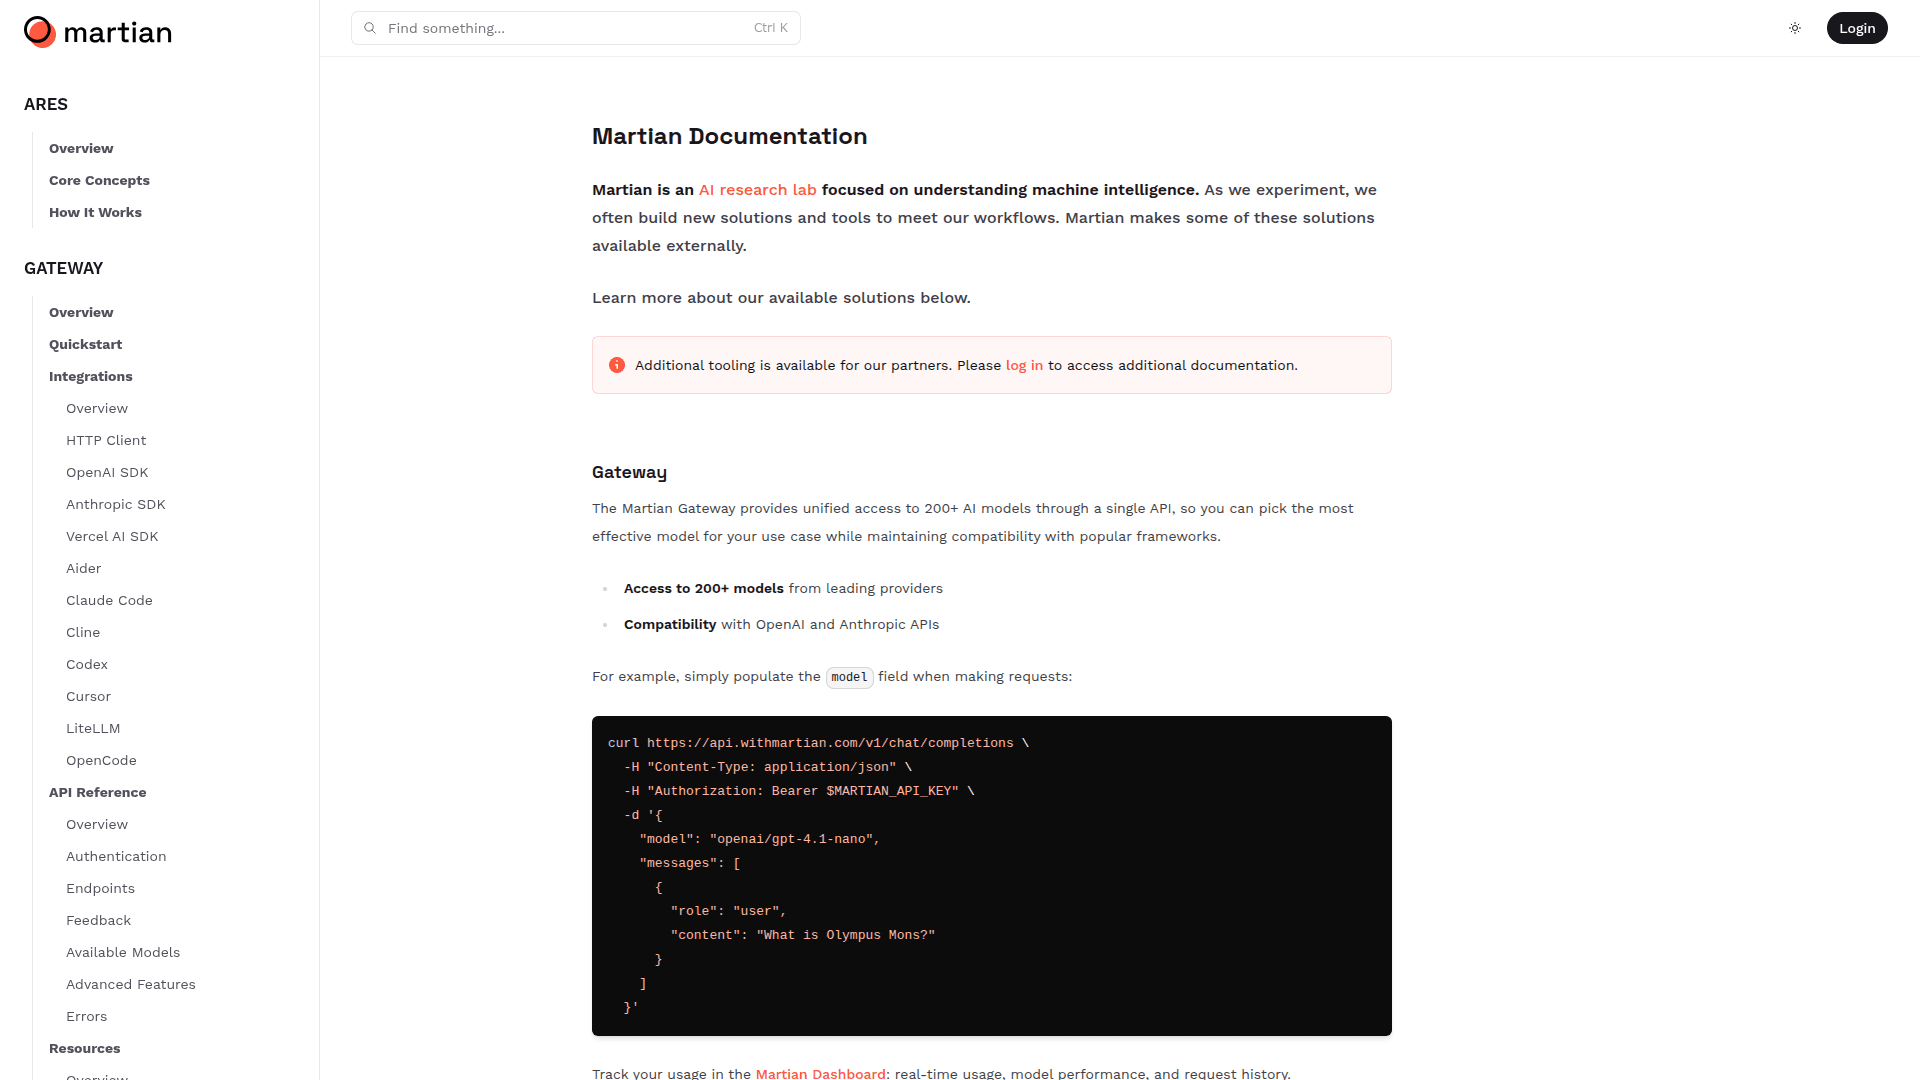The image size is (1920, 1080).
Task: Click the info icon in partner notice
Action: click(617, 365)
